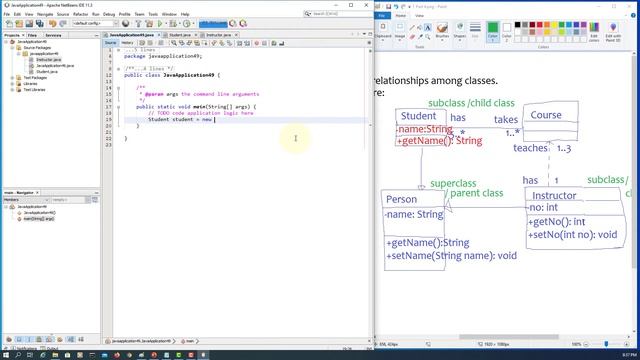
Task: Open Instructor.java in Projects tree
Action: [48, 60]
